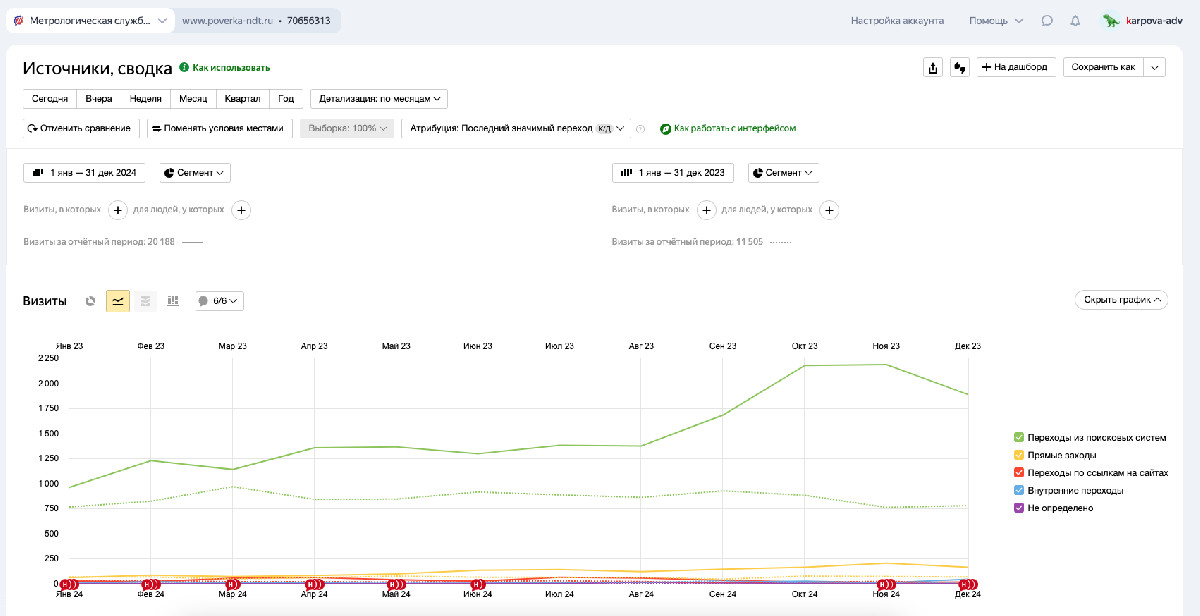Viewport: 1200px width, 616px height.
Task: Click Отменить сравнение
Action: (79, 128)
